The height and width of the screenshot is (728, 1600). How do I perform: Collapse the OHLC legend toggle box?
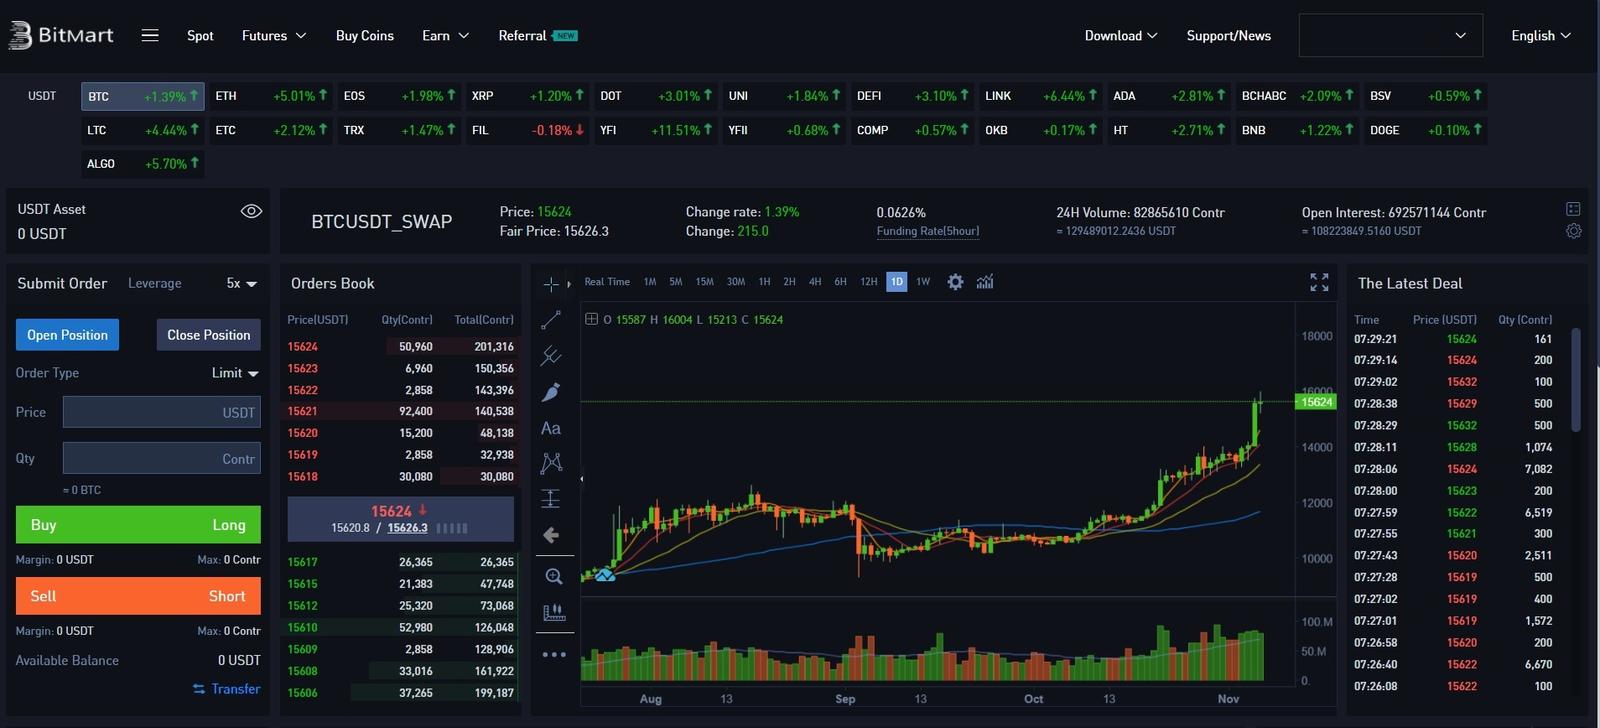click(x=591, y=319)
